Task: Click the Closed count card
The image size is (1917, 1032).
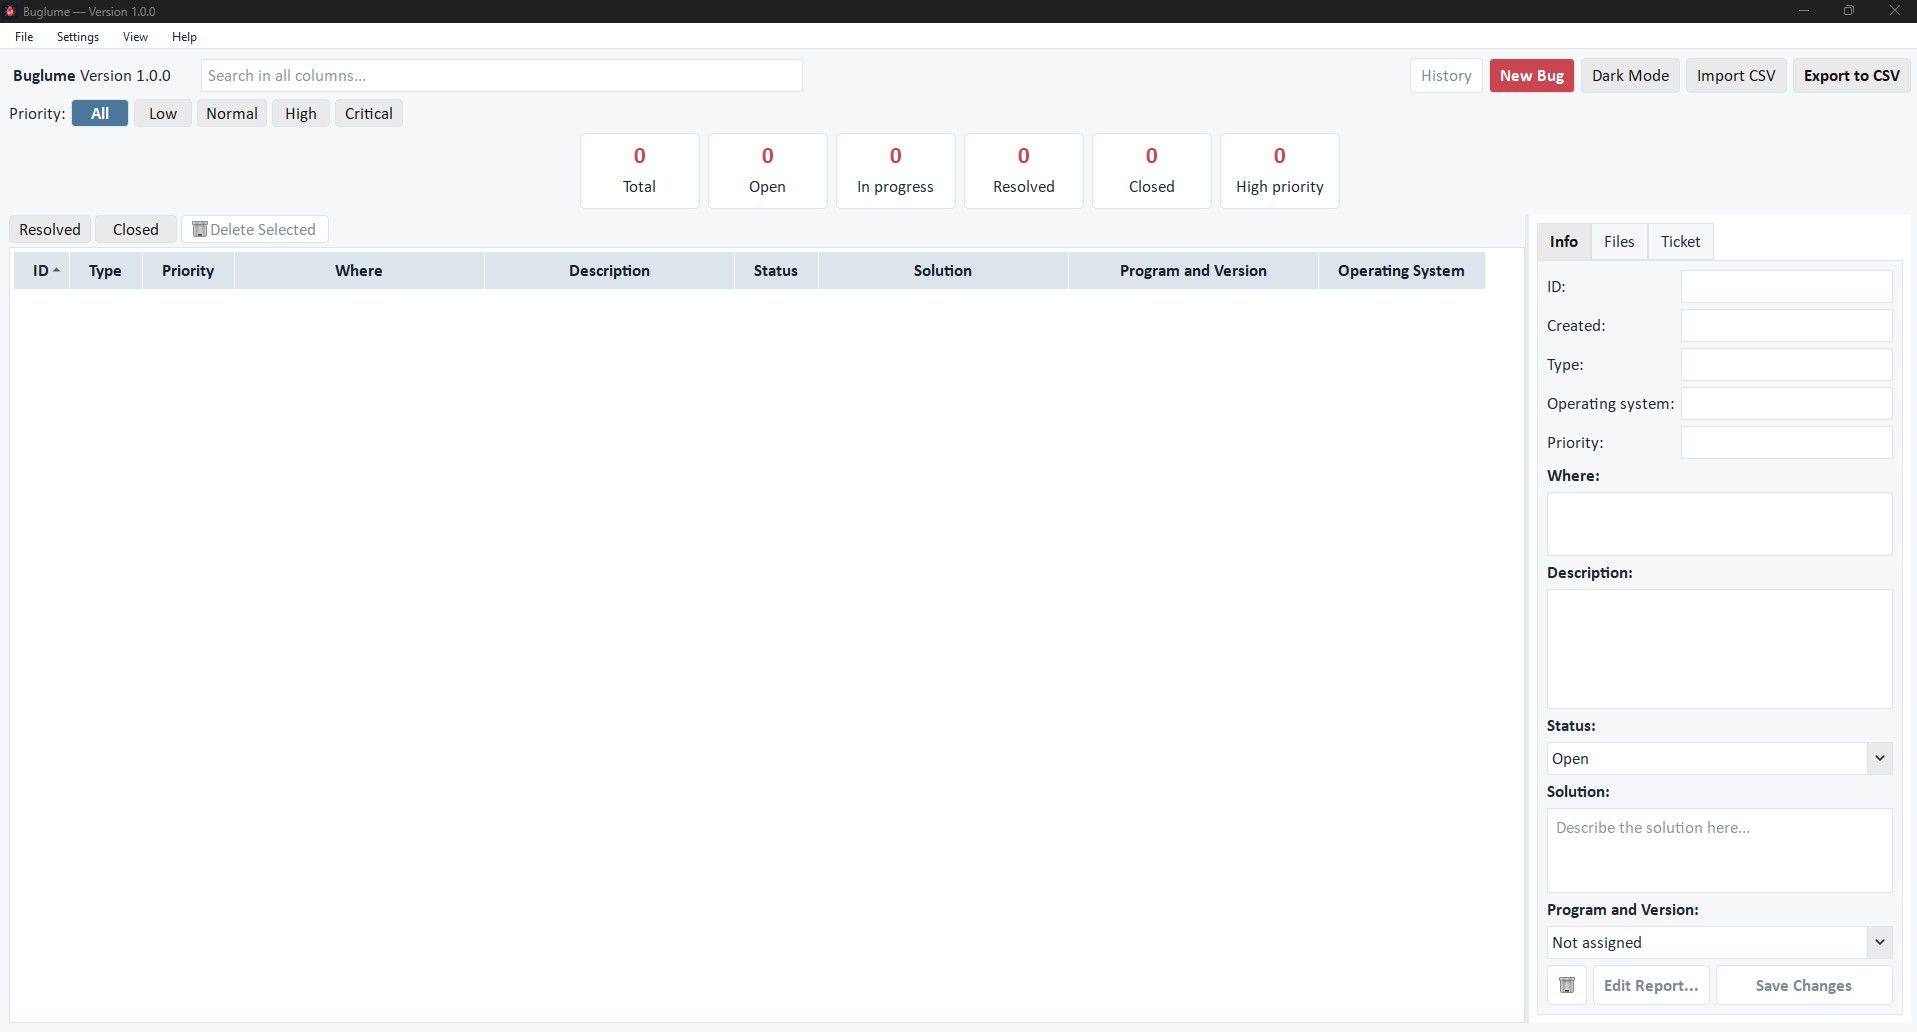Action: 1152,171
